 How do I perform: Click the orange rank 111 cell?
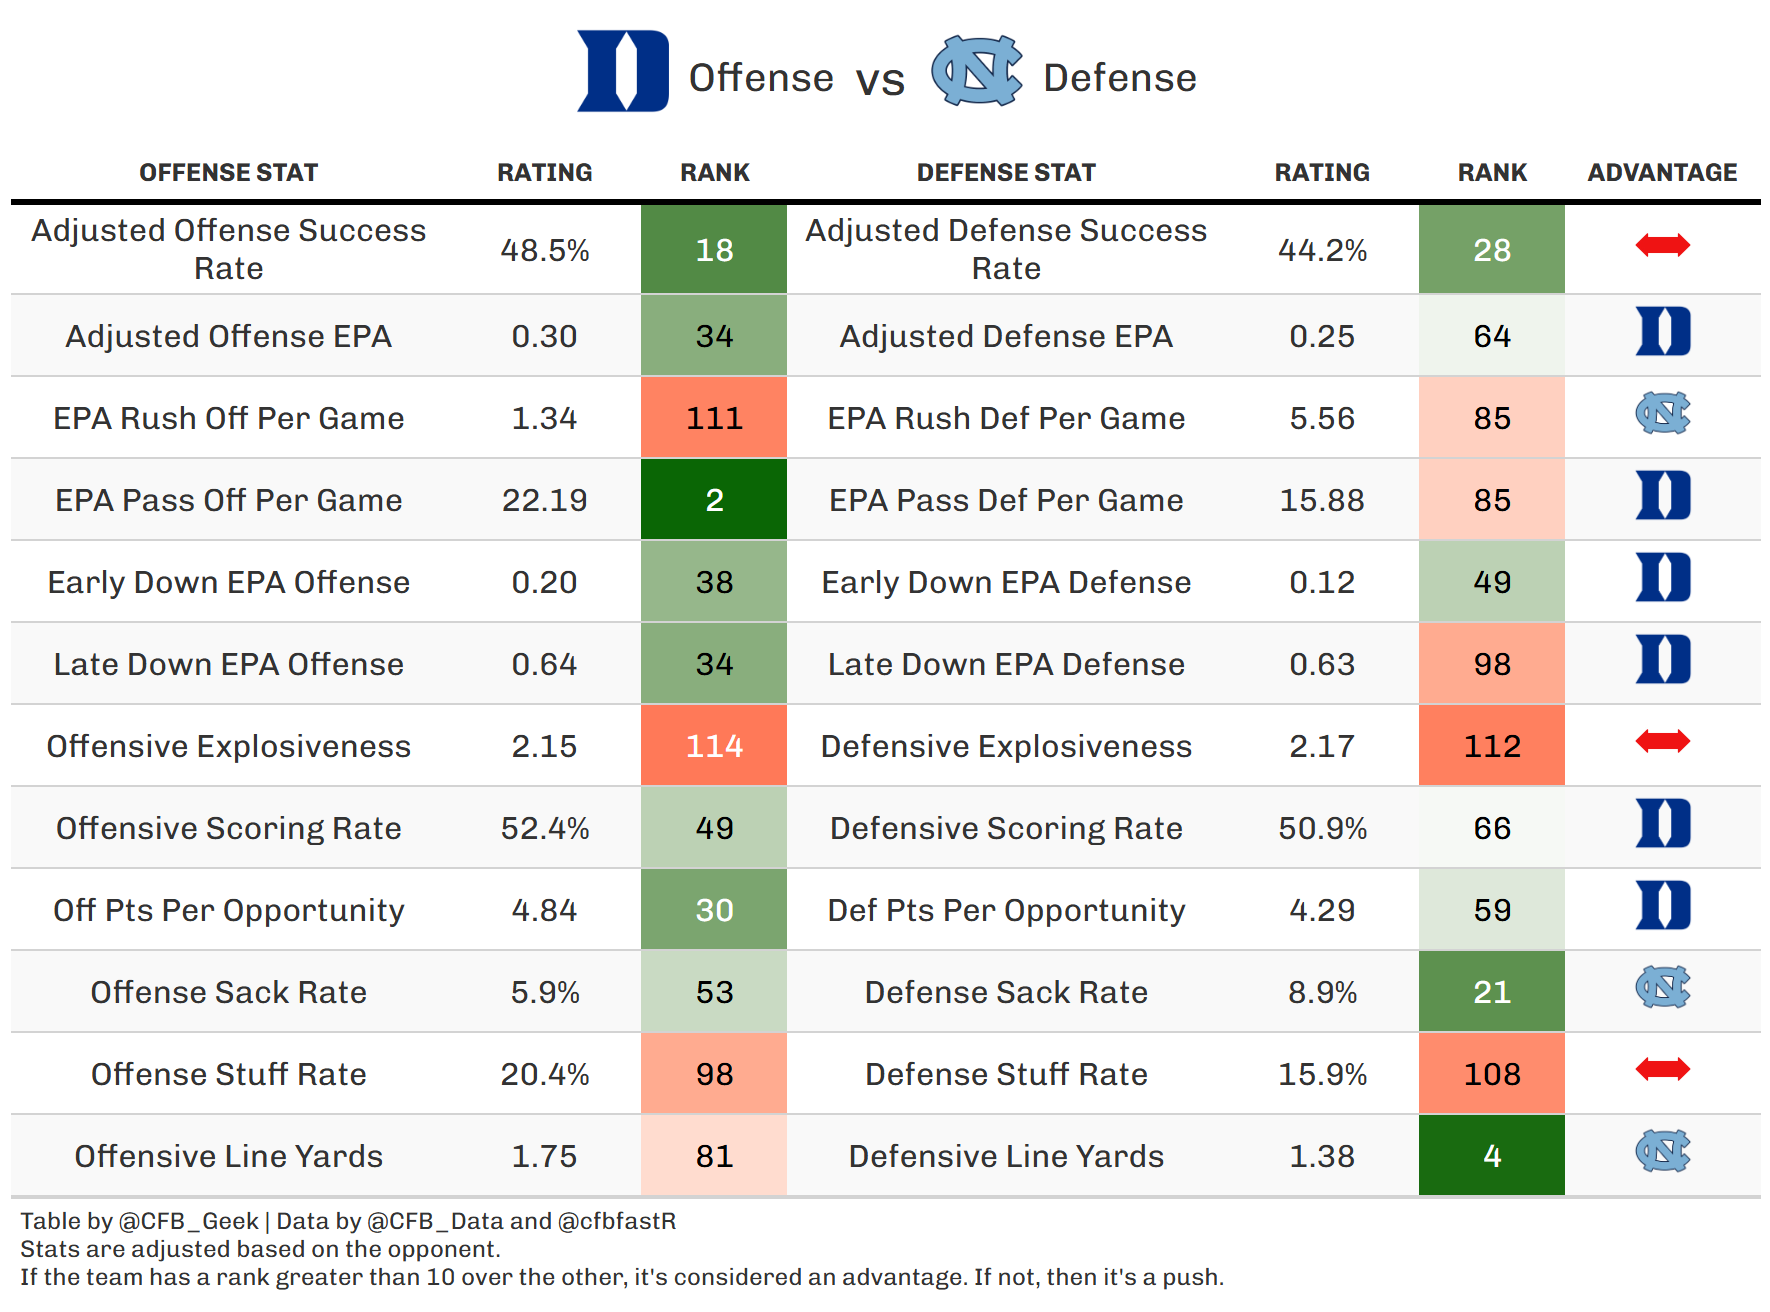[x=714, y=418]
